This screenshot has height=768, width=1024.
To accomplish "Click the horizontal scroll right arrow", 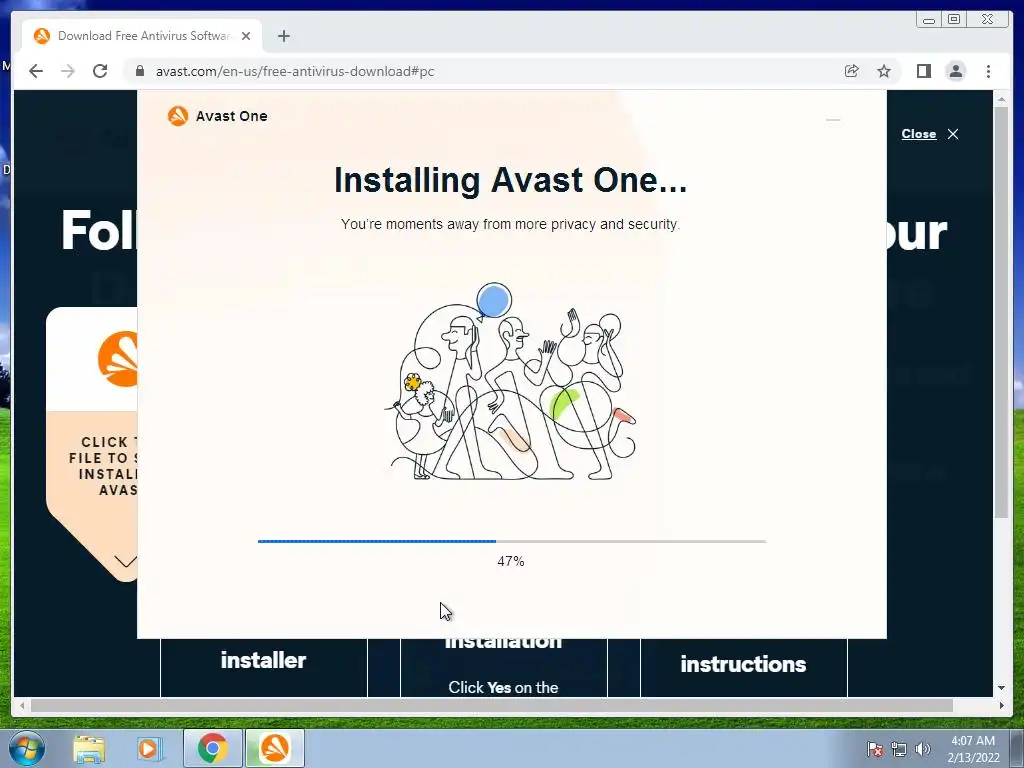I will pyautogui.click(x=1001, y=705).
